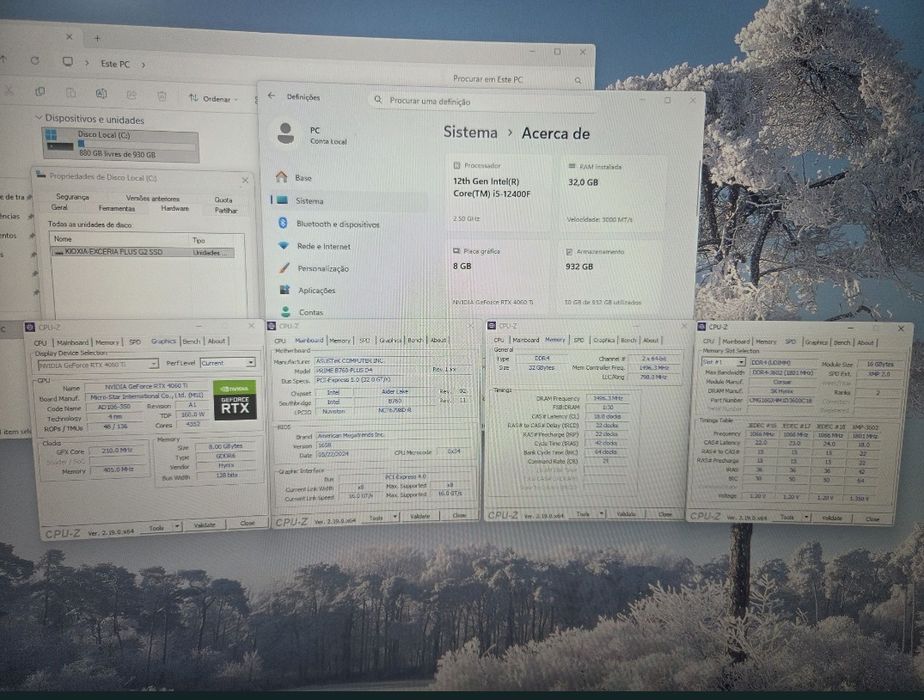Viewport: 924px width, 700px height.
Task: Click the XMP-3602 column header in Timings Table
Action: (x=866, y=426)
